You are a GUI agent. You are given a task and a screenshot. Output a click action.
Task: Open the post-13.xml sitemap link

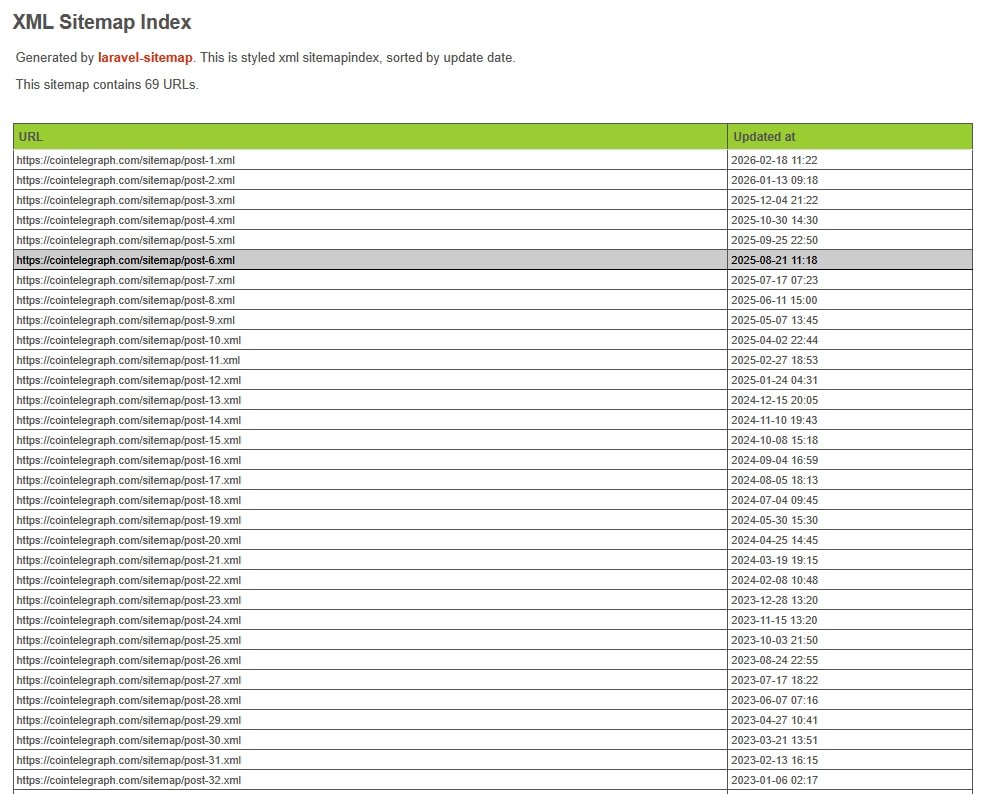129,400
